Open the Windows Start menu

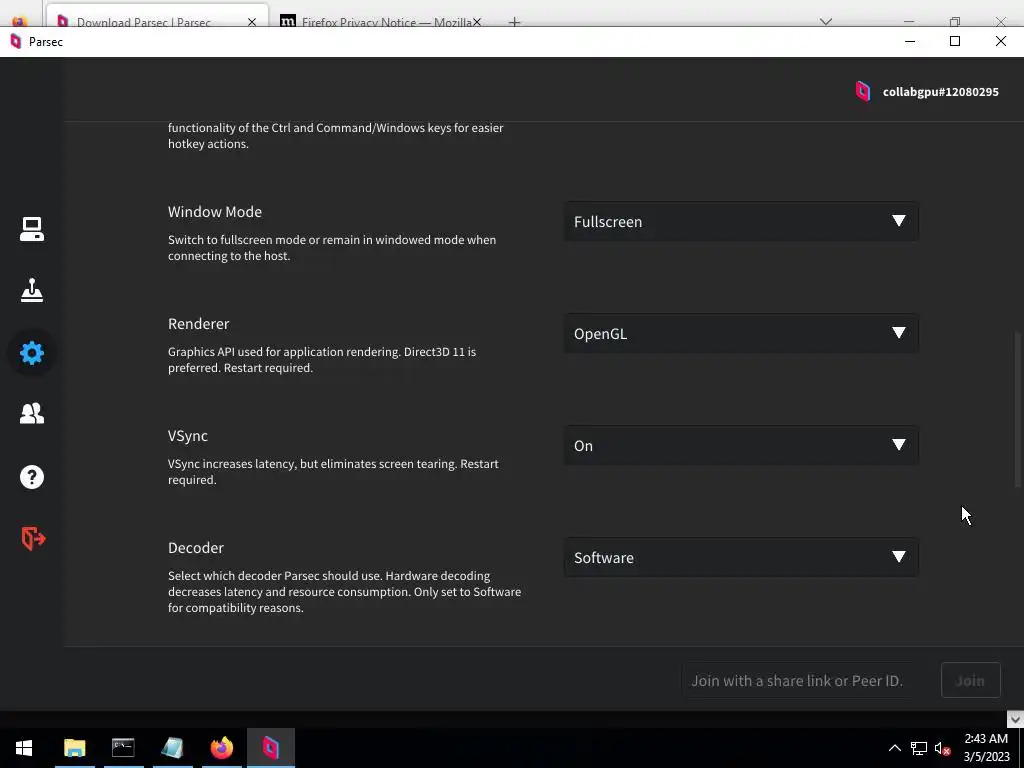(x=24, y=748)
